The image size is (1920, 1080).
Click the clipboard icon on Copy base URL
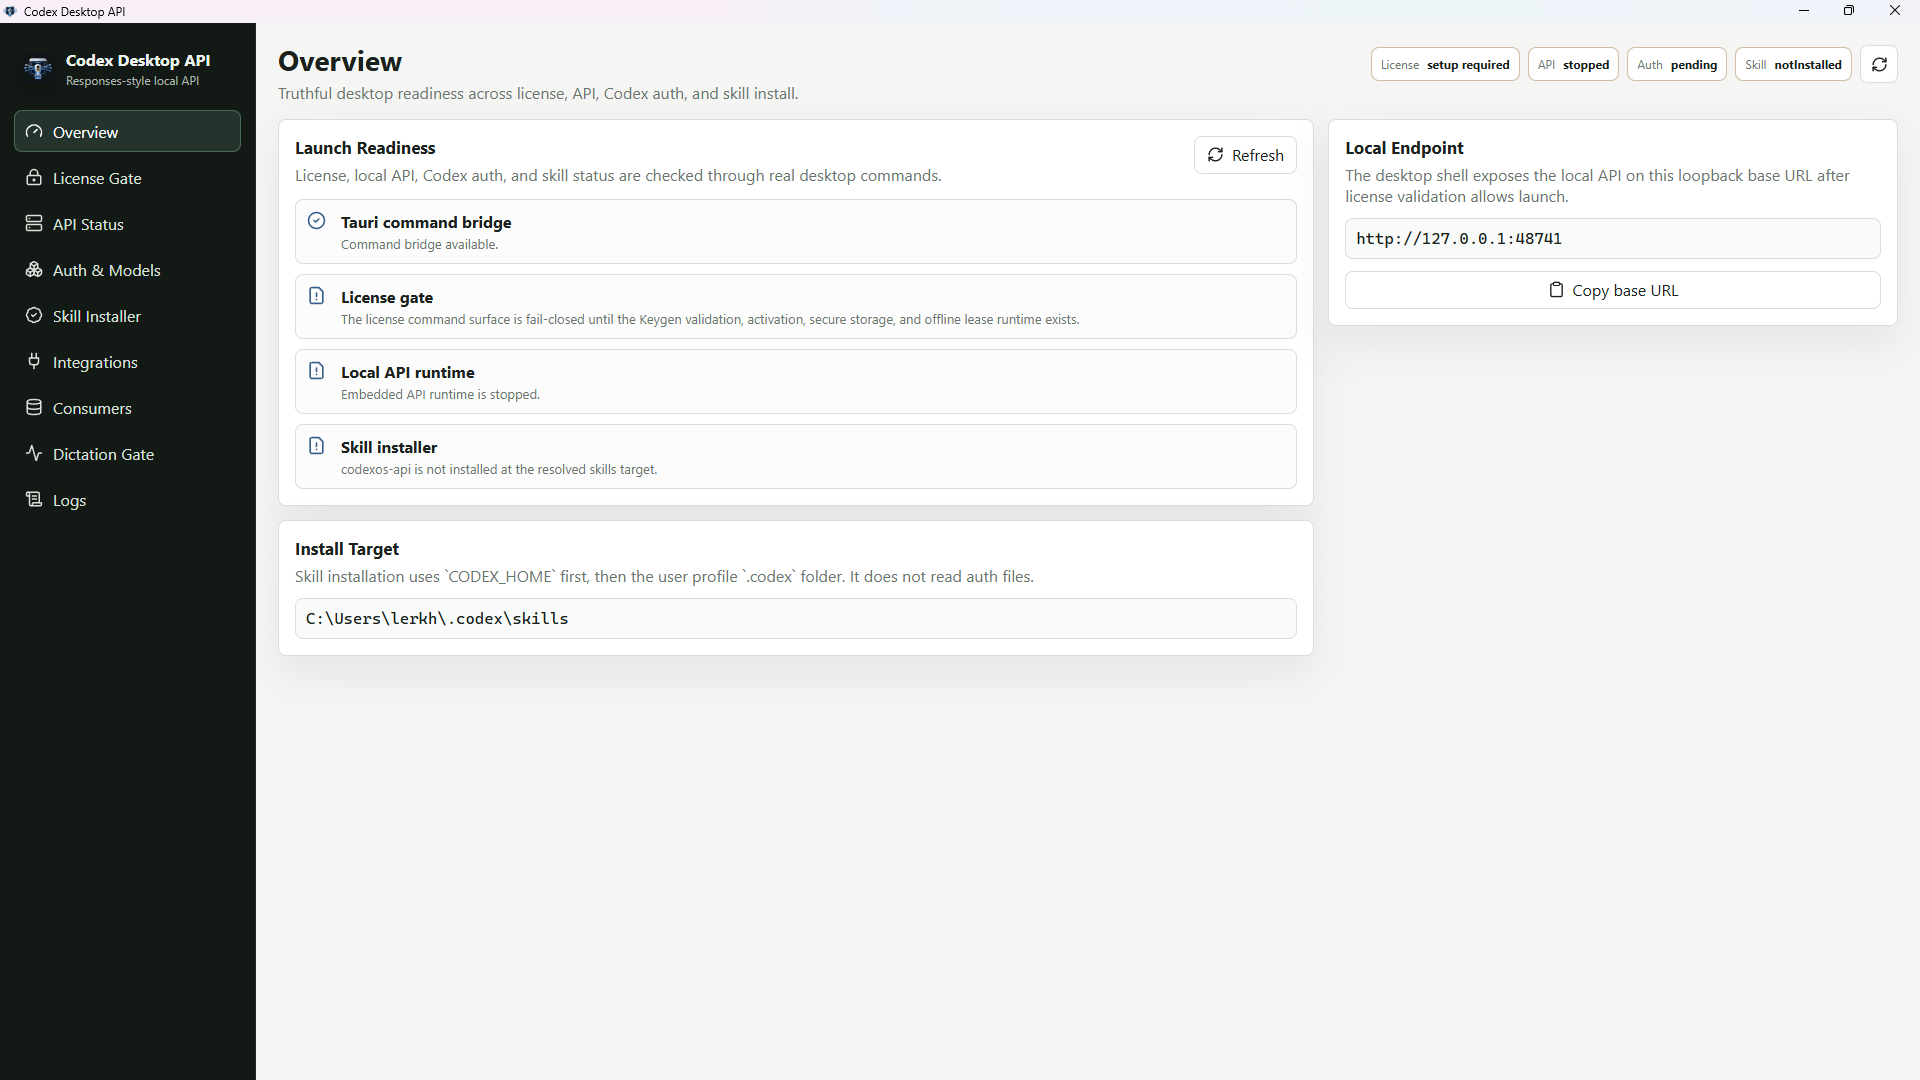[x=1556, y=290]
